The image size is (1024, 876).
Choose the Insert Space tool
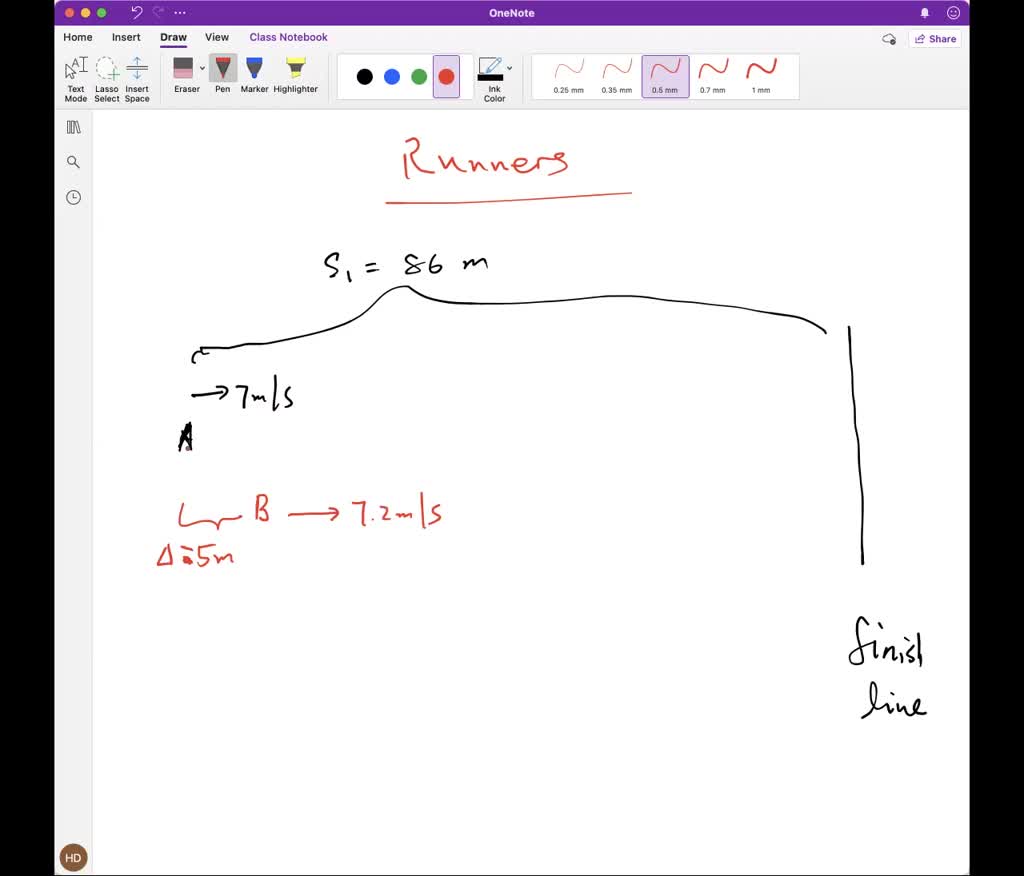[x=137, y=79]
